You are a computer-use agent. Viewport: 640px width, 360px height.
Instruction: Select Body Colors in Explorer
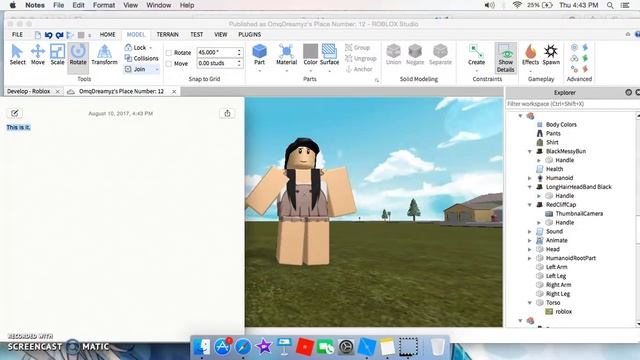tap(561, 124)
